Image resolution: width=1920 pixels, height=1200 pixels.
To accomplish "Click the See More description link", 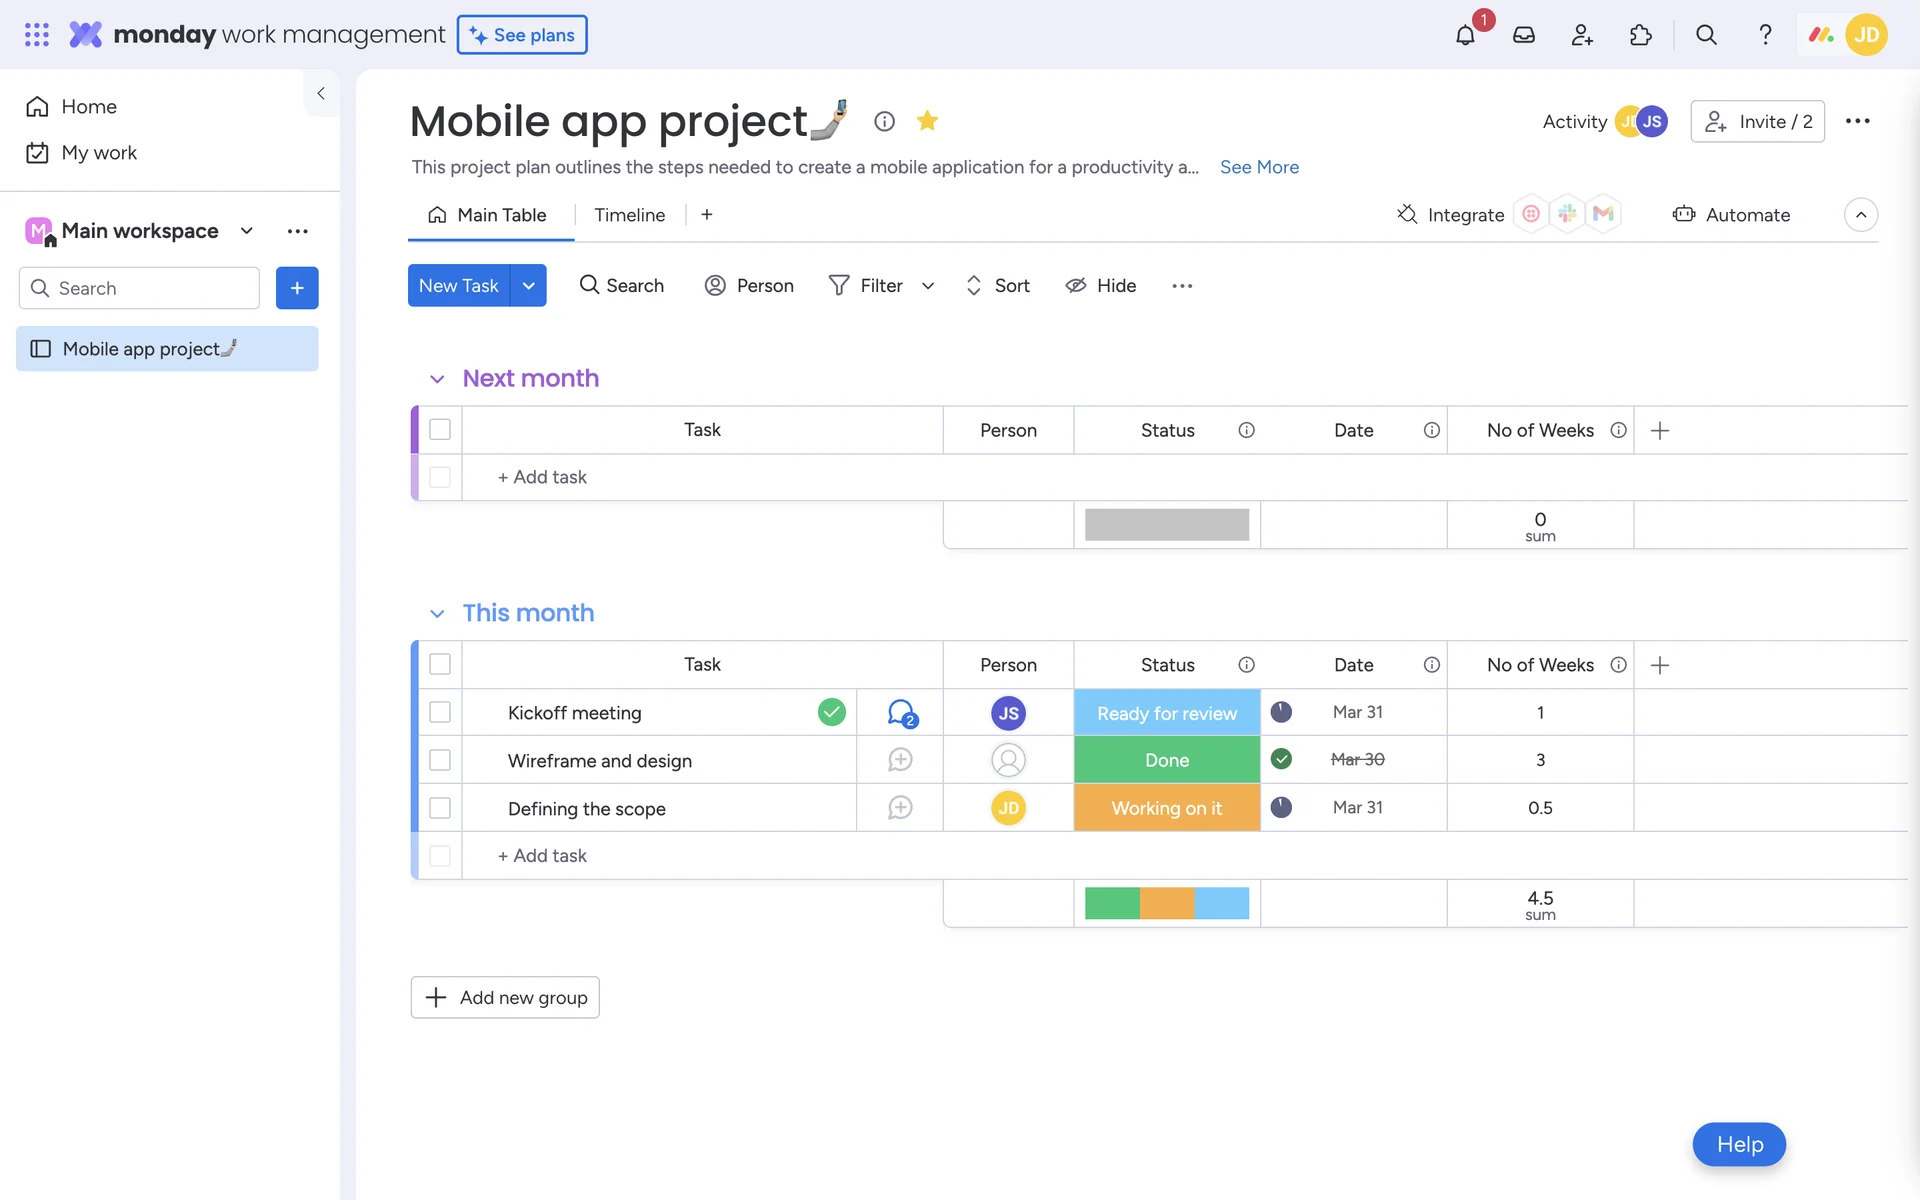I will click(x=1259, y=167).
